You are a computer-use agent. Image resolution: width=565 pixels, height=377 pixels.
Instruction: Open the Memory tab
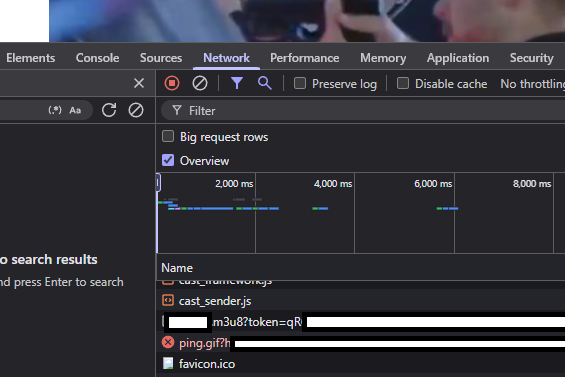tap(383, 58)
